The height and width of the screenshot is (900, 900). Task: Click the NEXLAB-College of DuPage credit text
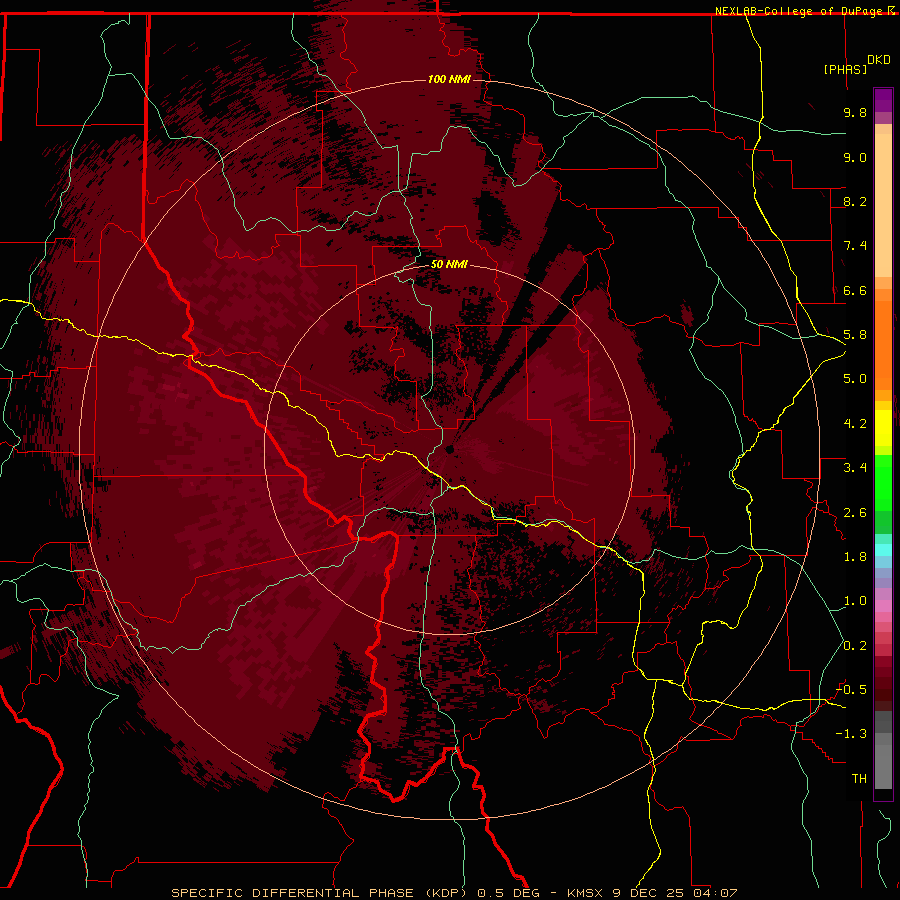pos(800,11)
